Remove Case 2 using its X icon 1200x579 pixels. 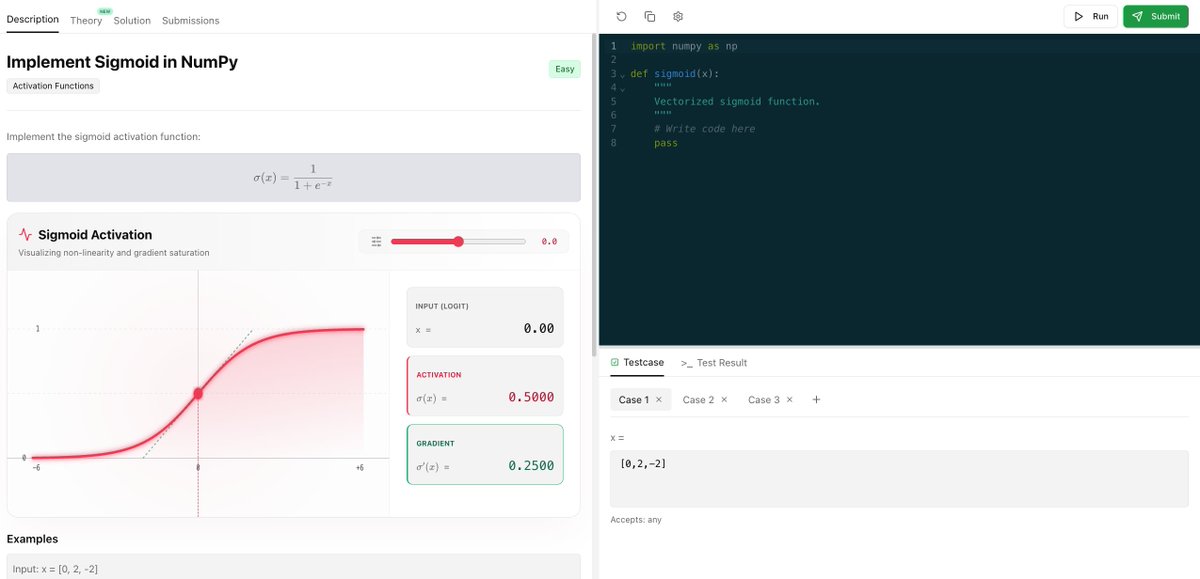(x=724, y=400)
